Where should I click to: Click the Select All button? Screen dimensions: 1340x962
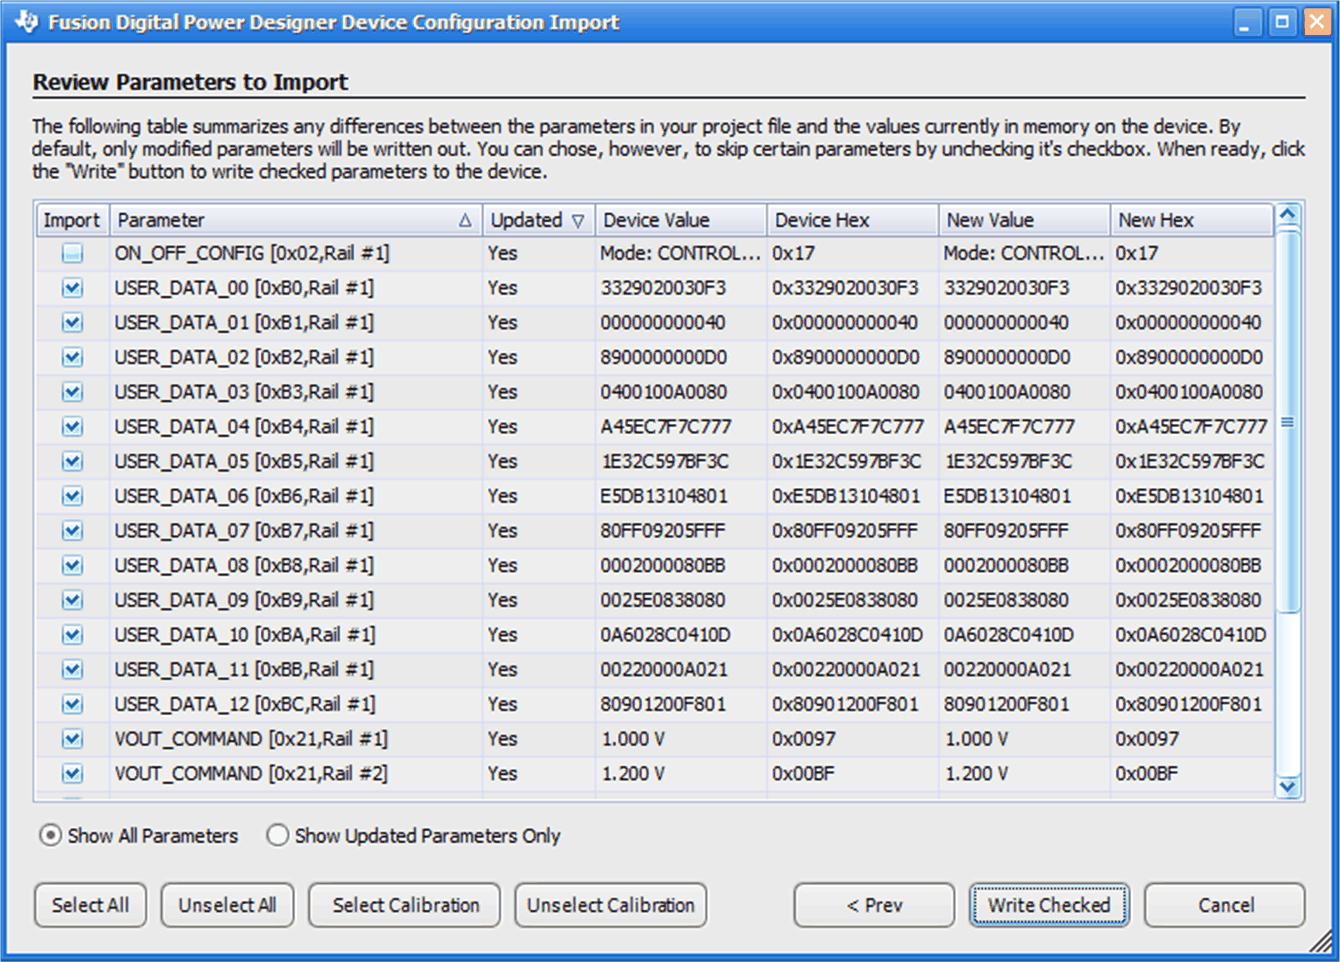(90, 905)
